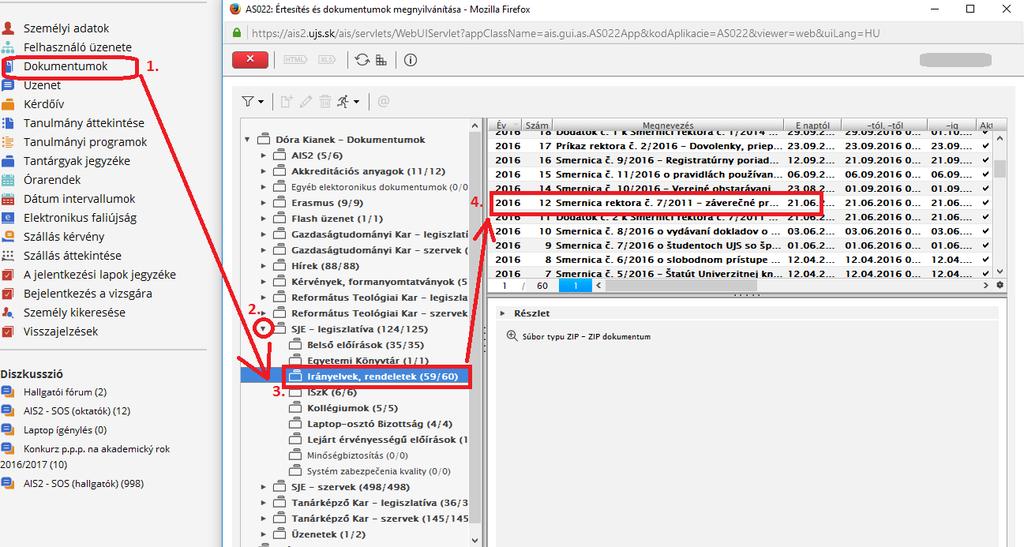Click the new document icon
The height and width of the screenshot is (547, 1024).
coord(286,102)
